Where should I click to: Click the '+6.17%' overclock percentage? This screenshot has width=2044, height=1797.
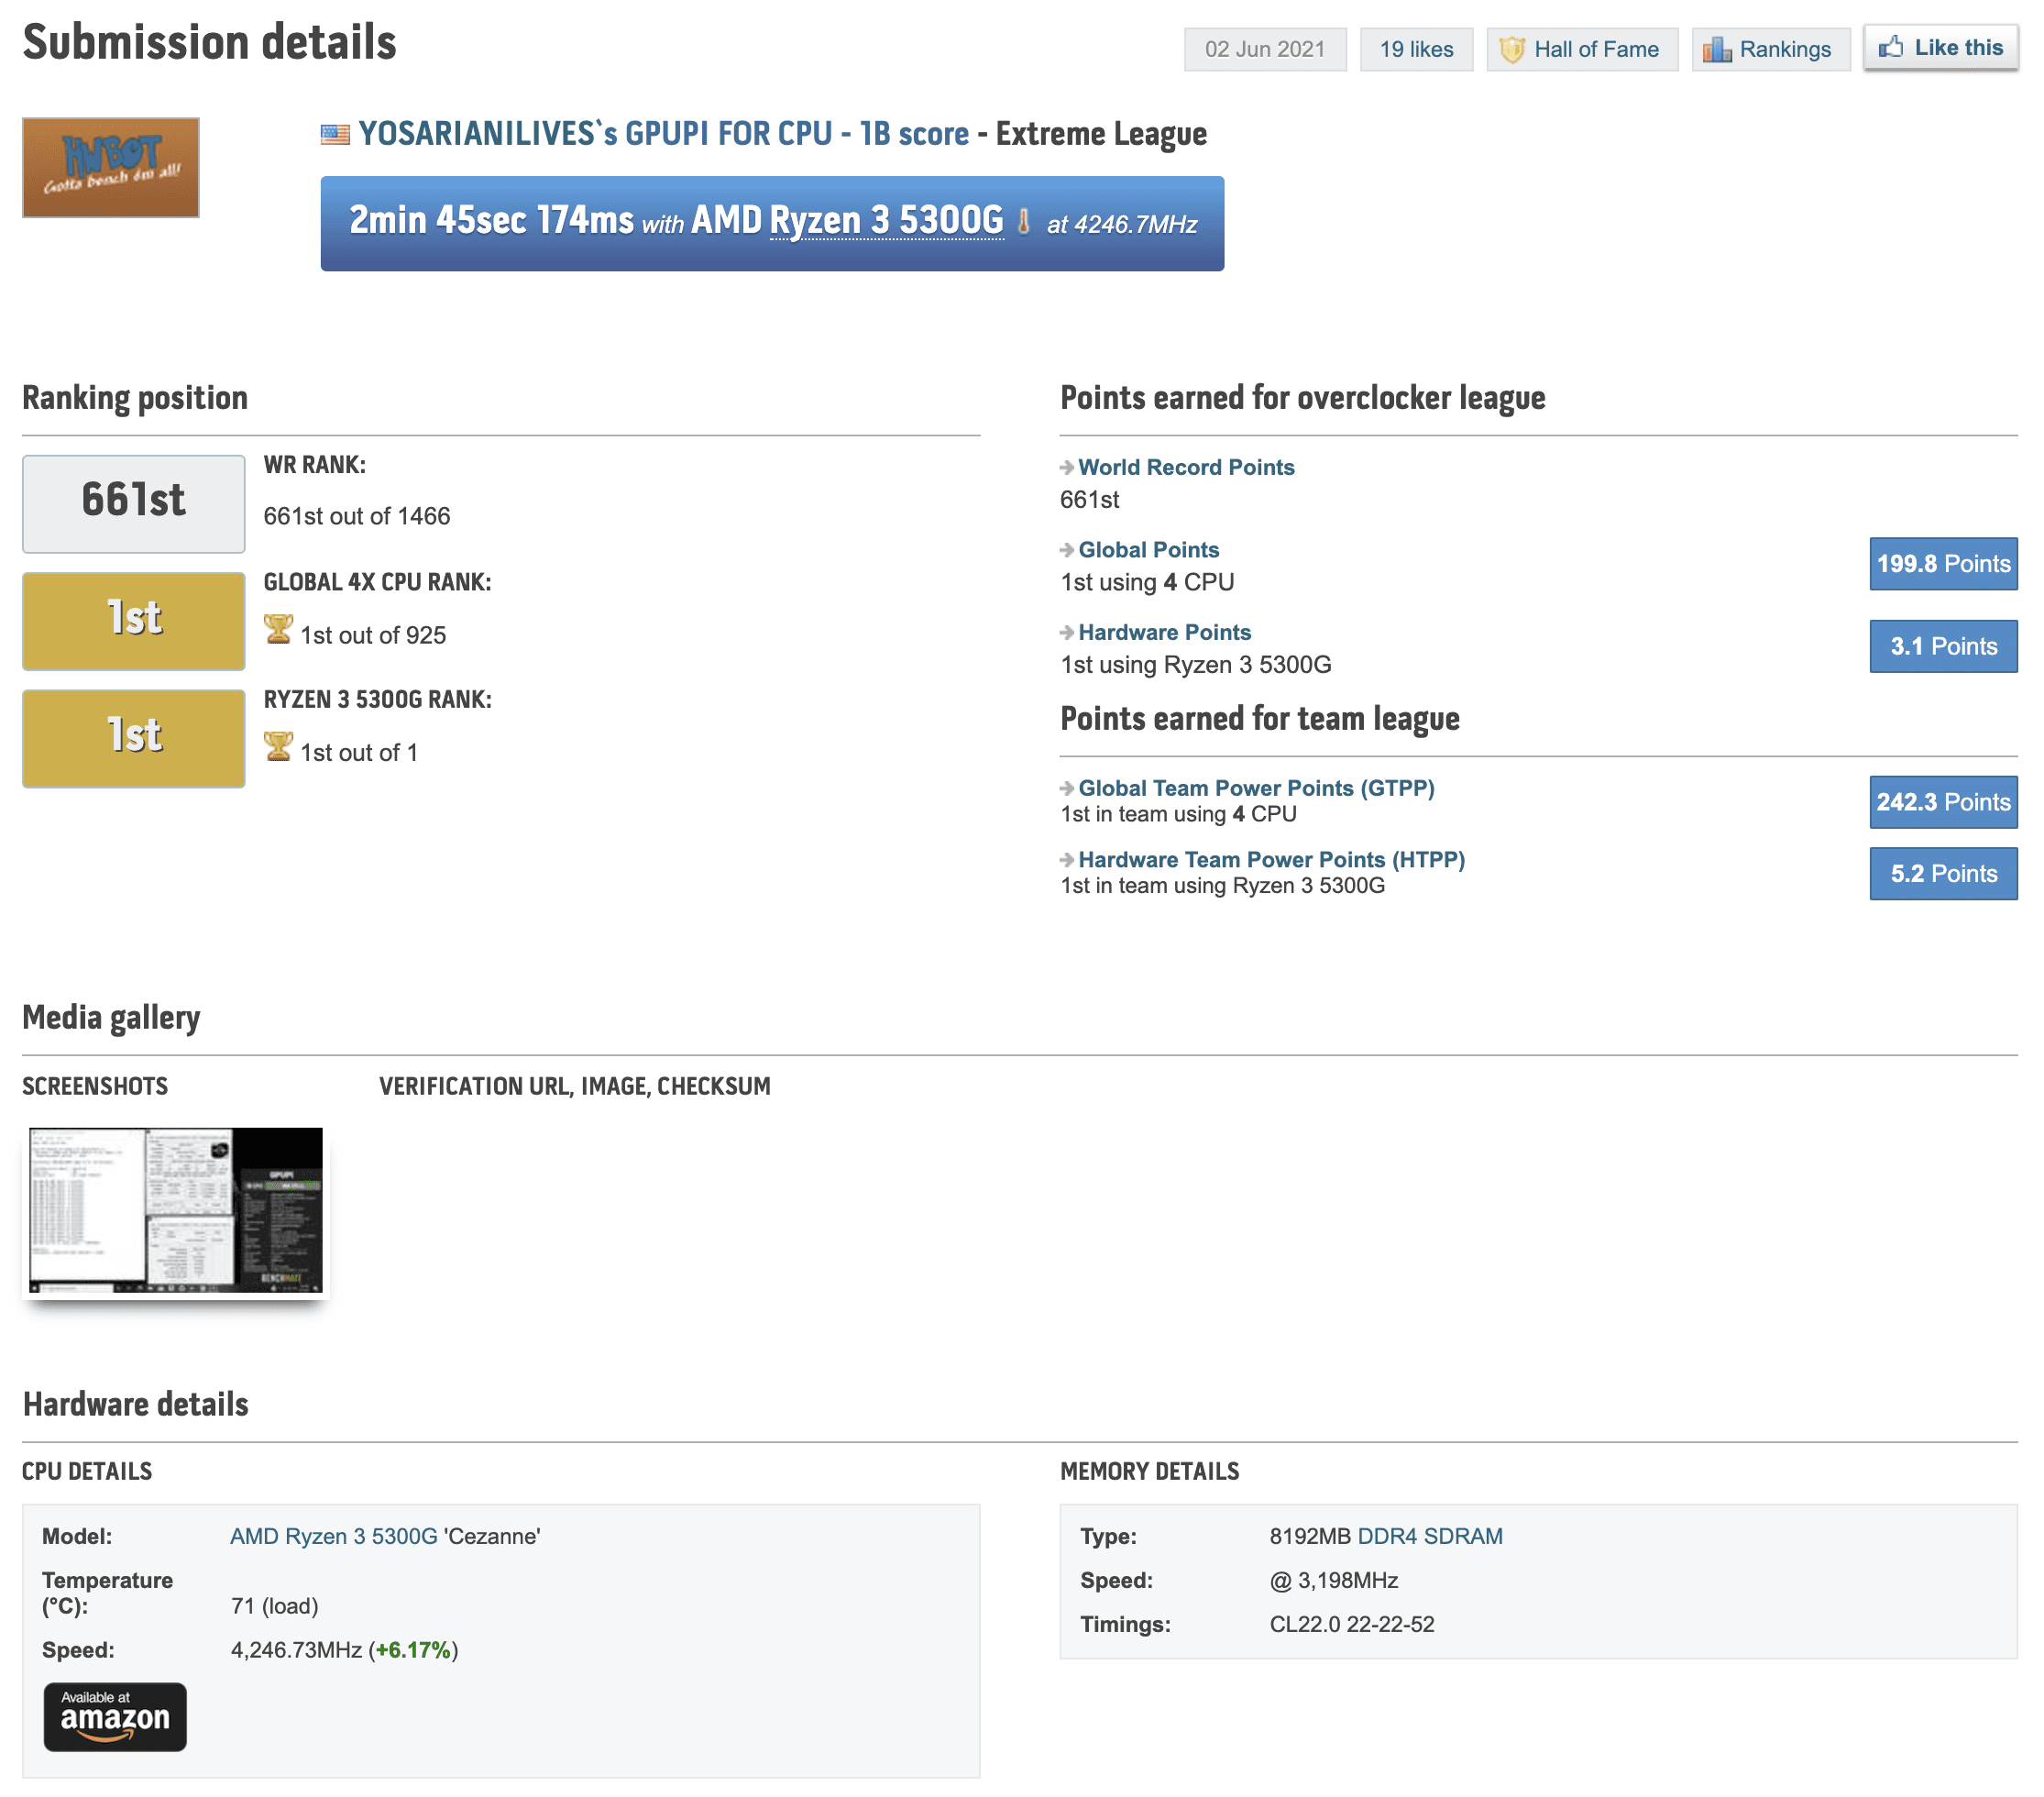click(413, 1650)
